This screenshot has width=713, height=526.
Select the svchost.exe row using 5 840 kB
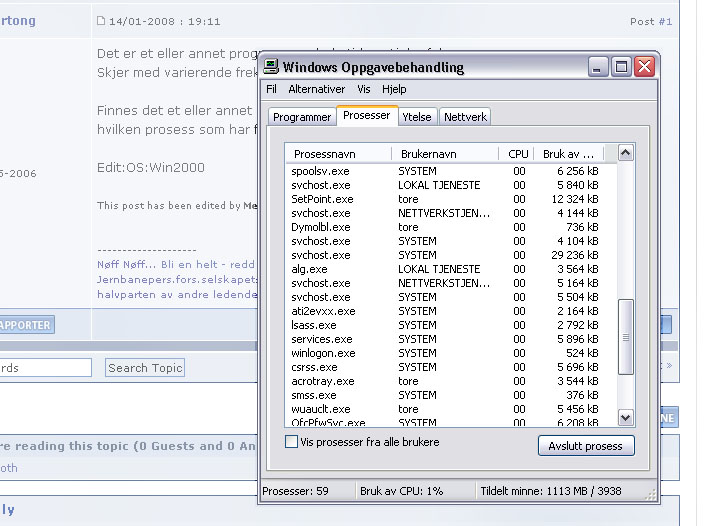(x=451, y=185)
